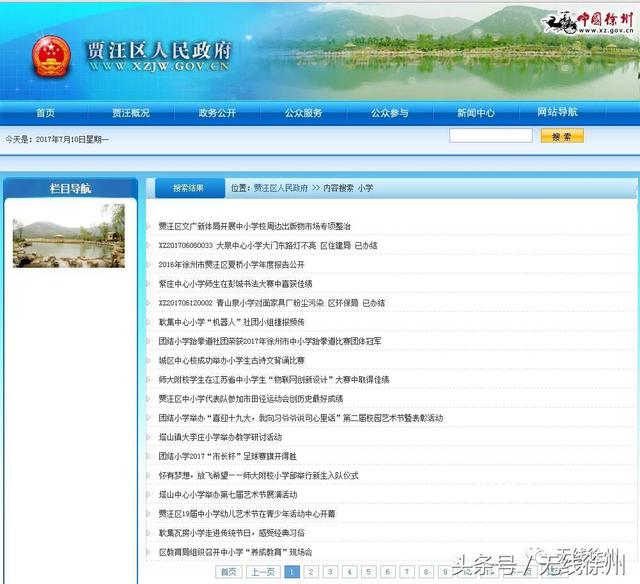Open 耿集瓦房小学走进传统节日 result
This screenshot has width=640, height=584.
click(231, 533)
